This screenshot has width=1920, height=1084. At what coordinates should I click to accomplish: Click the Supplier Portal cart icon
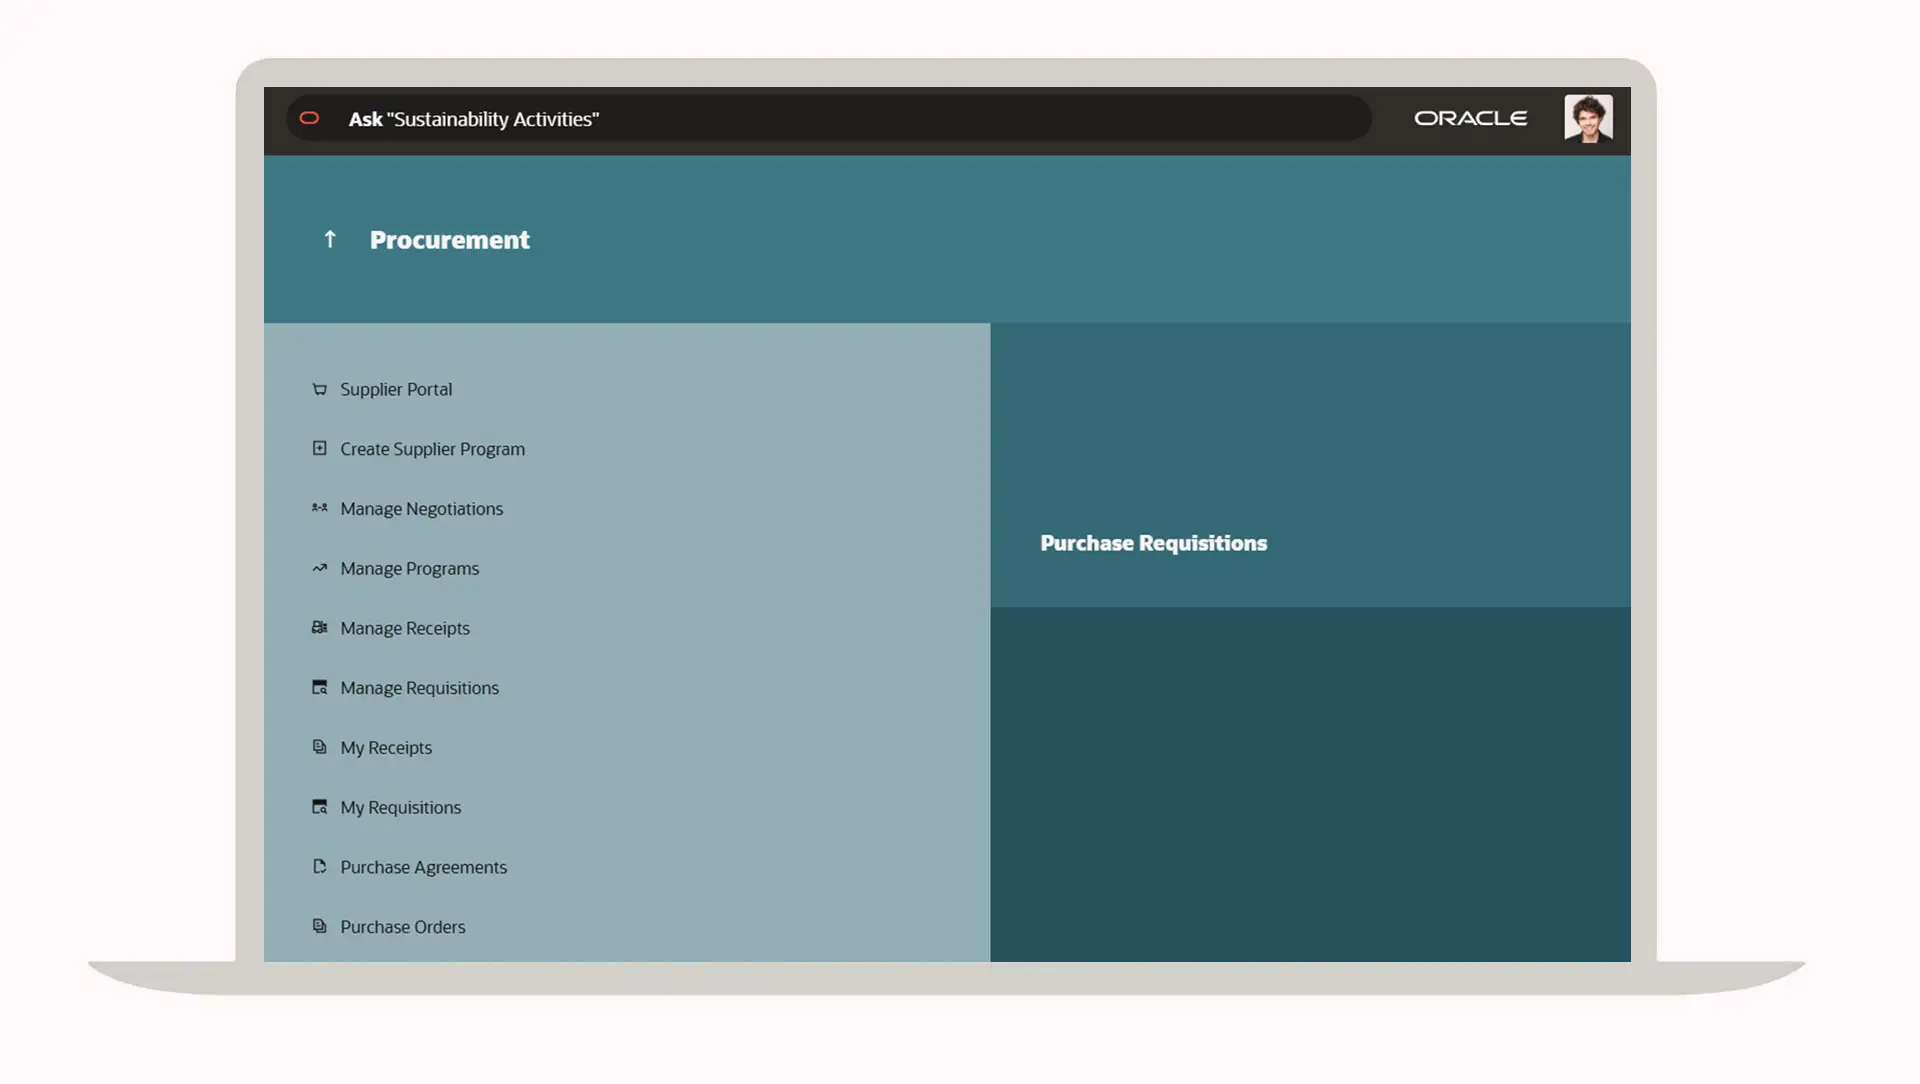(319, 389)
